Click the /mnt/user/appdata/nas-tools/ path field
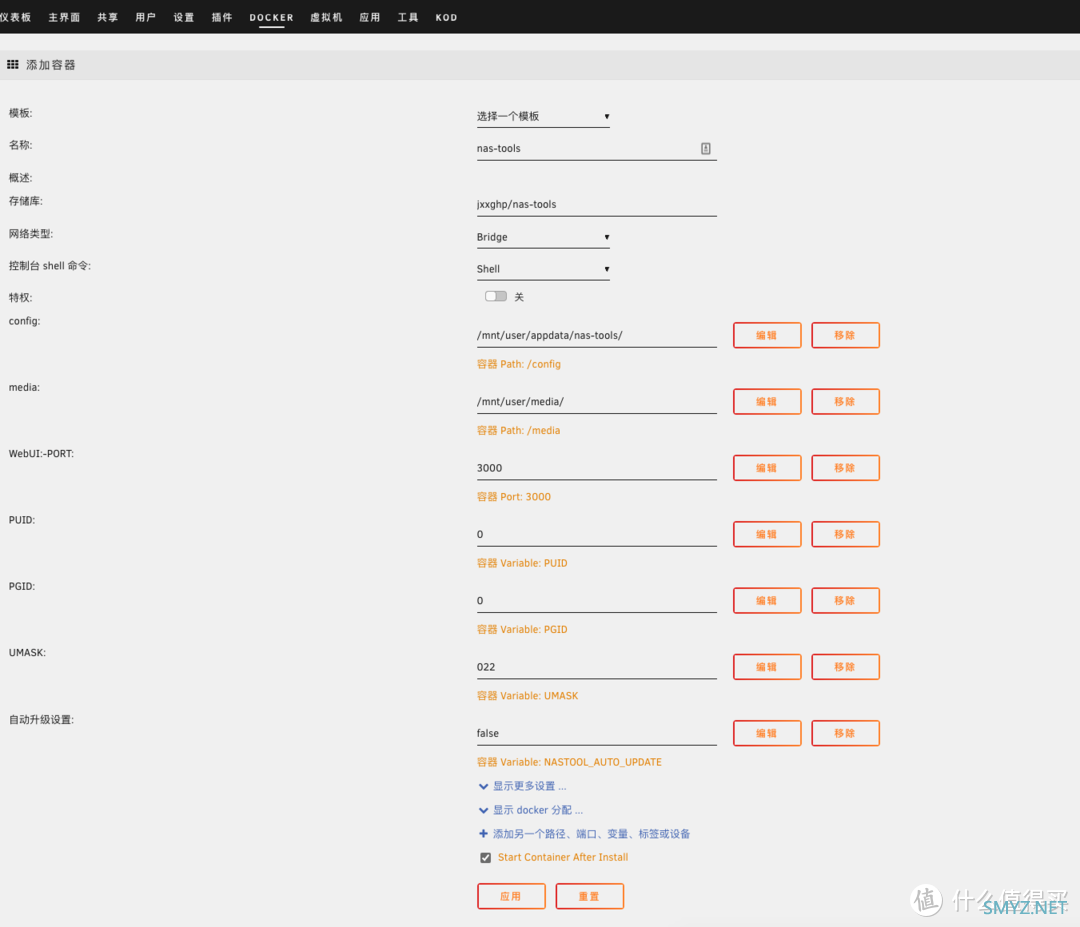This screenshot has height=927, width=1080. pyautogui.click(x=596, y=335)
